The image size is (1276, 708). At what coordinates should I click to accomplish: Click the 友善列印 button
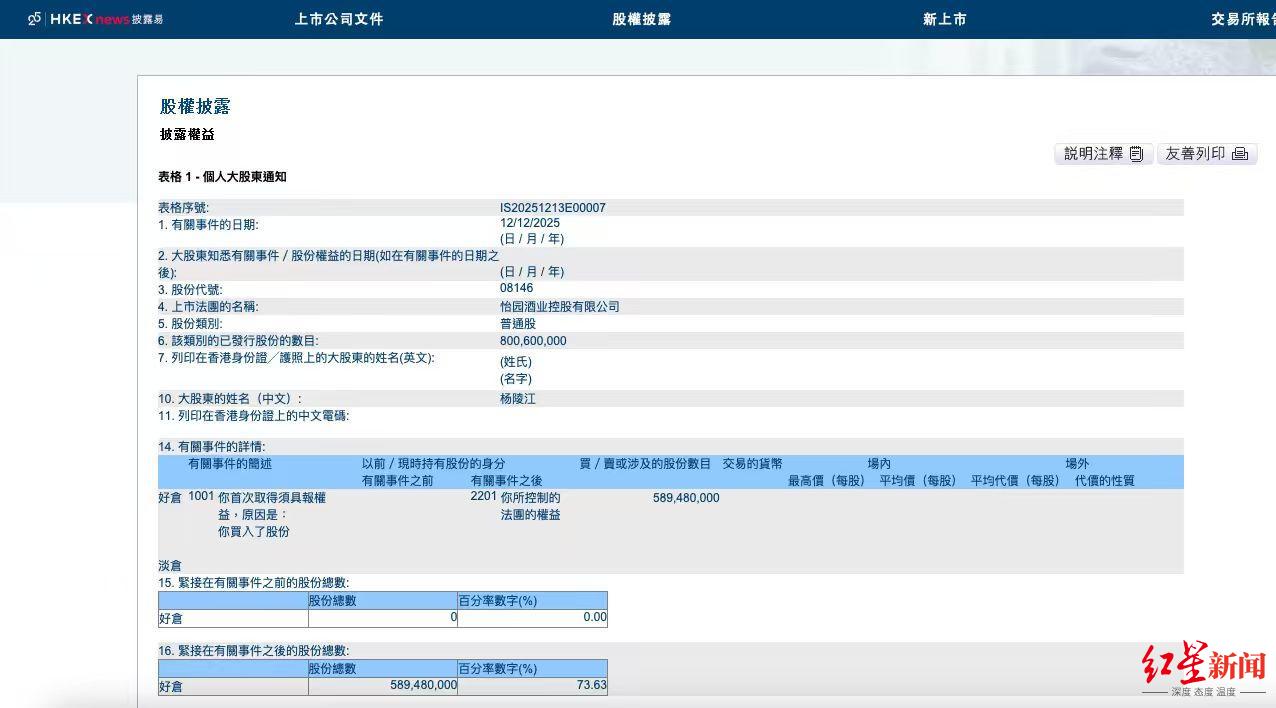[x=1200, y=153]
